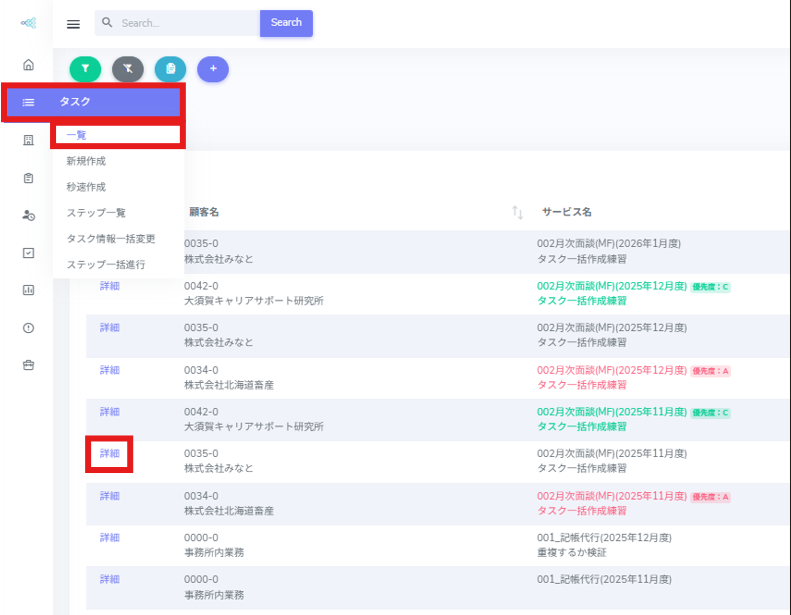Viewport: 791px width, 615px height.
Task: Open the building icon in the sidebar
Action: (28, 140)
